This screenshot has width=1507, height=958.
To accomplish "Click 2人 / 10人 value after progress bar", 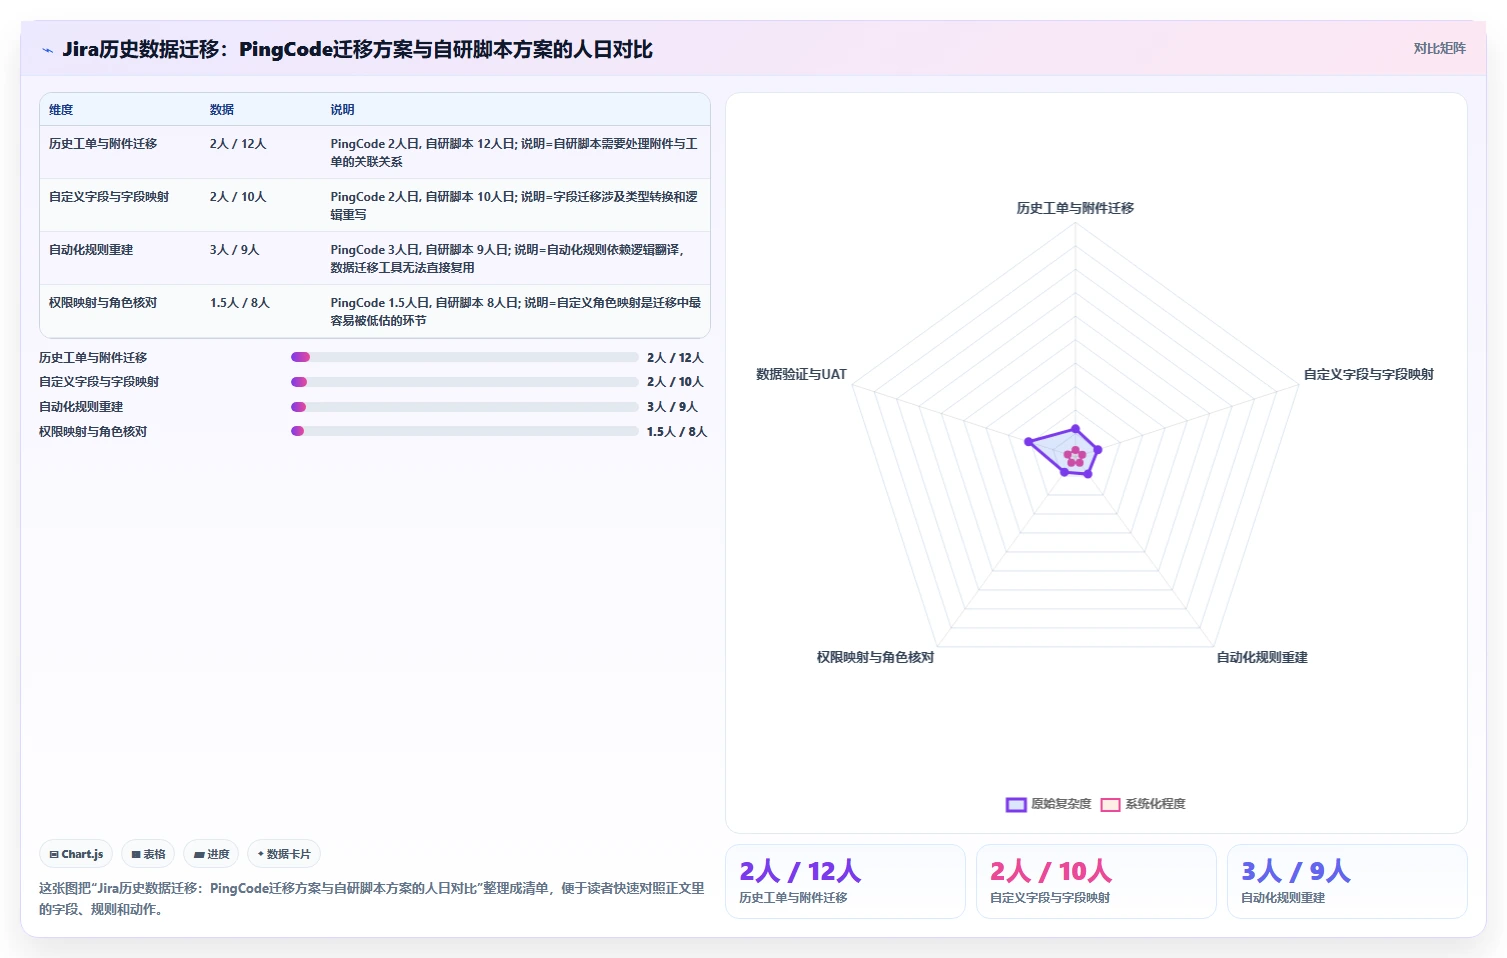I will point(675,382).
